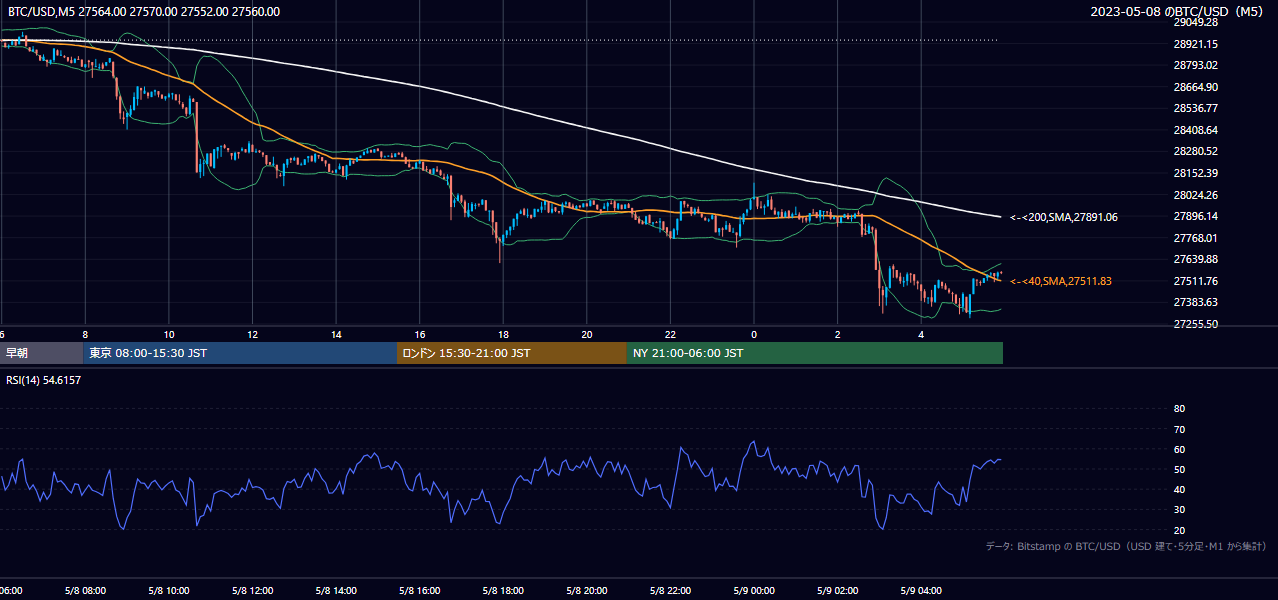This screenshot has height=600, width=1278.
Task: Click the RSI(14) 54.6157 indicator label
Action: [43, 380]
